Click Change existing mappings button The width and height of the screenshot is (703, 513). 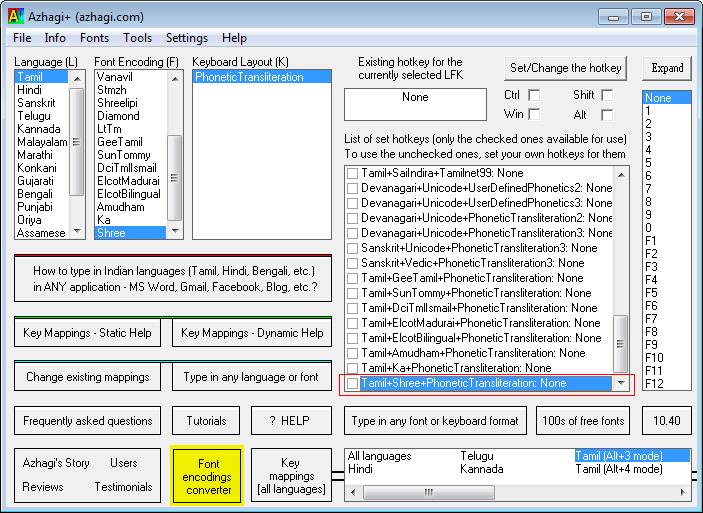click(87, 377)
